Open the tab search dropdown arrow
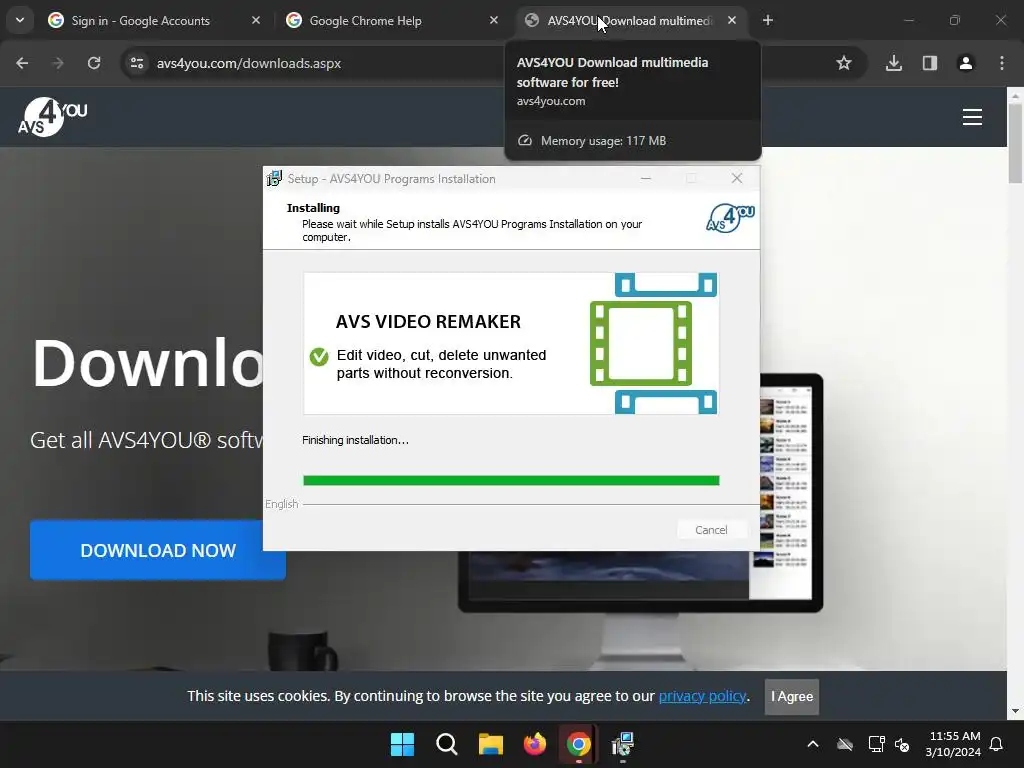 pos(20,20)
